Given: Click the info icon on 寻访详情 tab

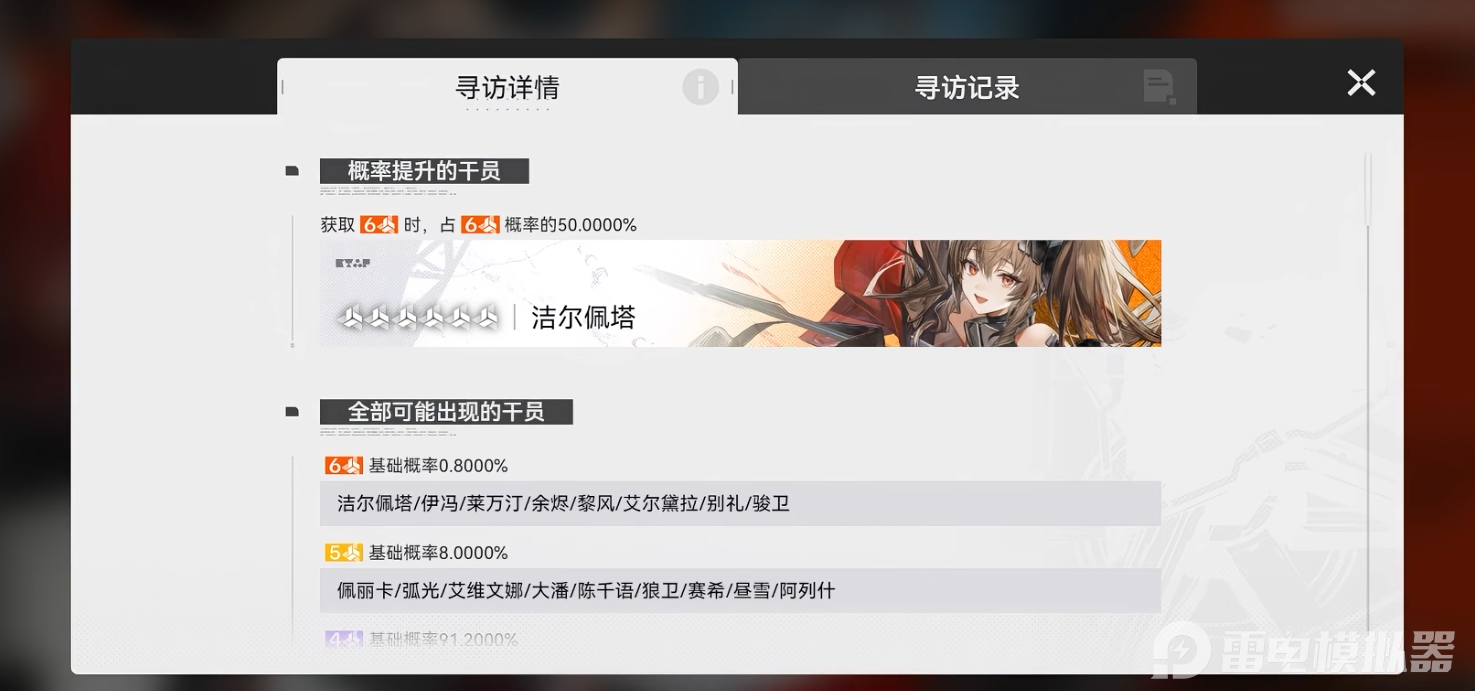Looking at the screenshot, I should tap(700, 88).
